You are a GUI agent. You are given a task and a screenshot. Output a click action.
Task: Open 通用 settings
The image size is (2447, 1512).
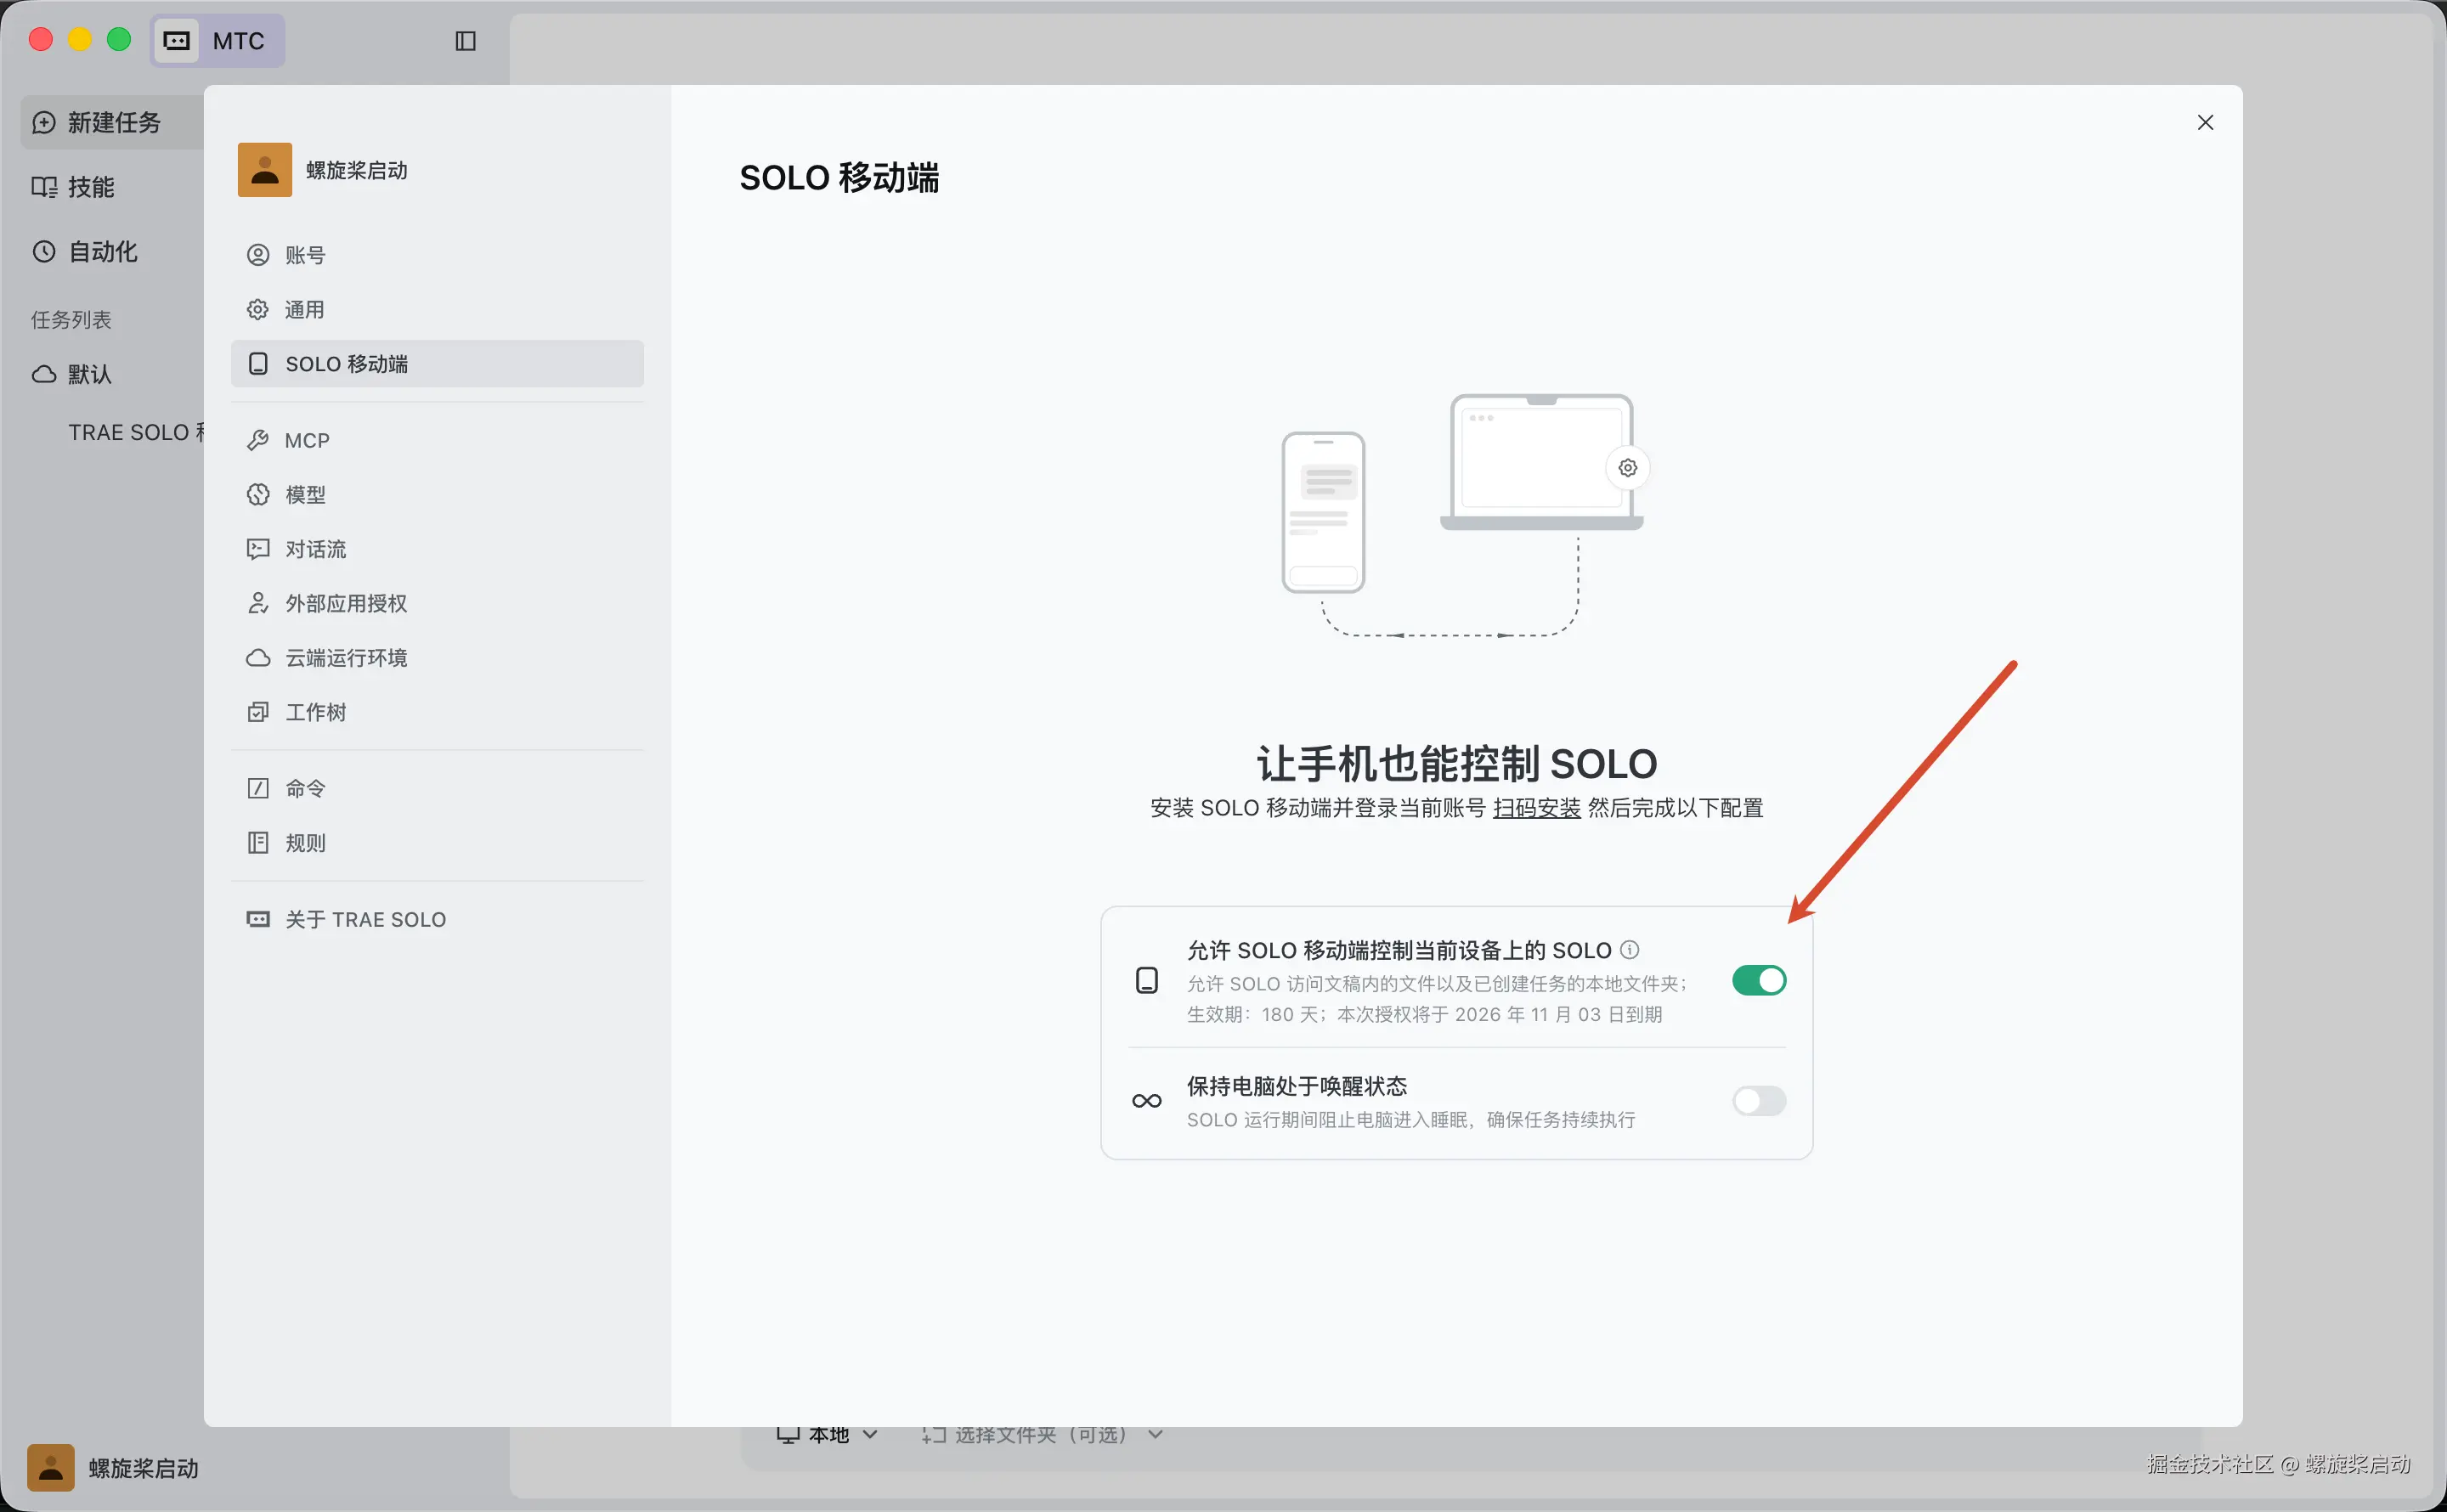point(437,310)
